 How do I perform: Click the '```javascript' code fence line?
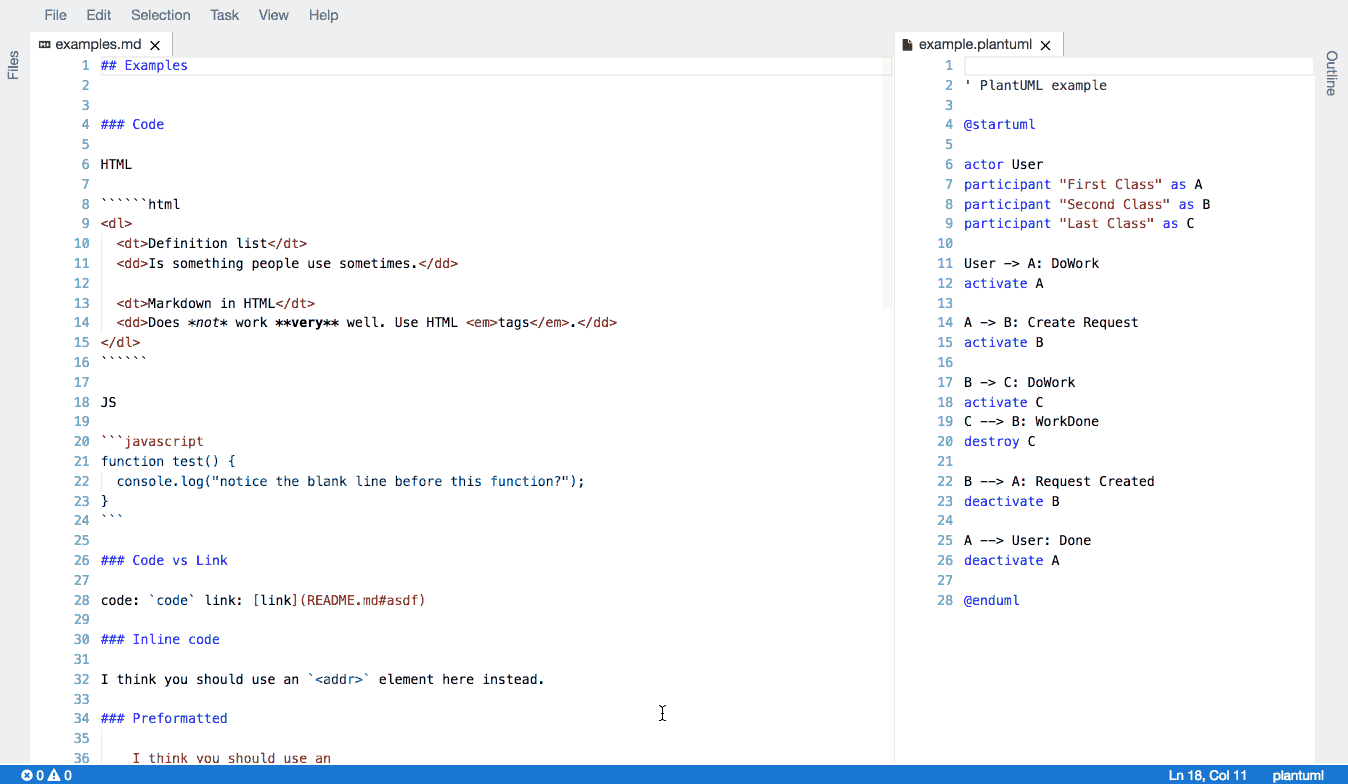152,441
